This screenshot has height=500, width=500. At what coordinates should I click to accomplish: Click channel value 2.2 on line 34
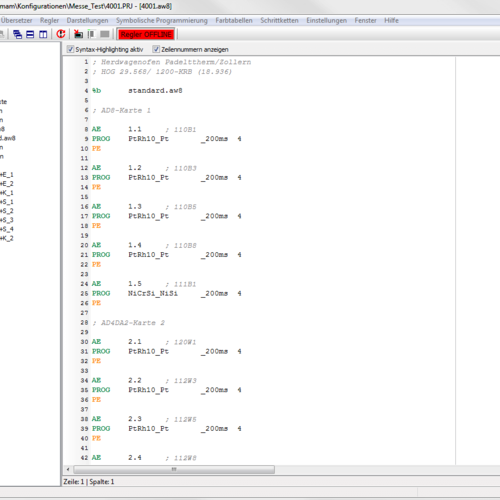click(135, 380)
